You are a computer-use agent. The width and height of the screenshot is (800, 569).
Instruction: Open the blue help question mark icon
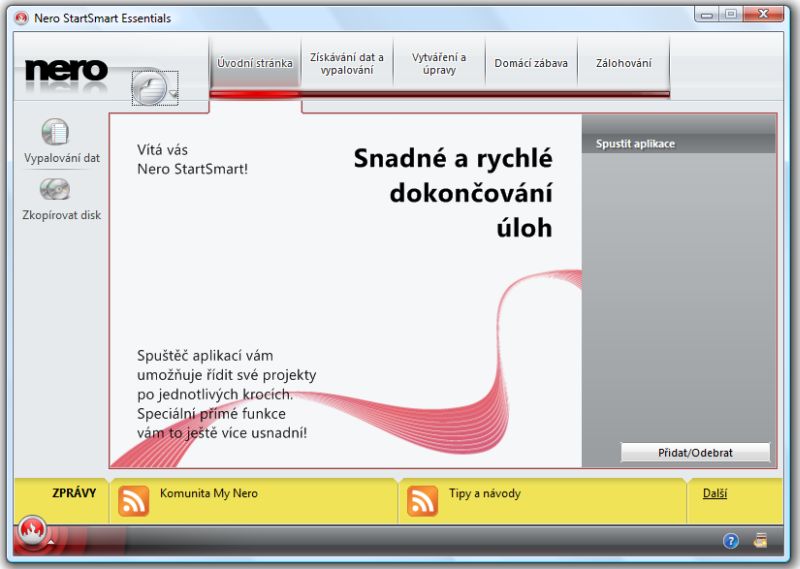731,540
